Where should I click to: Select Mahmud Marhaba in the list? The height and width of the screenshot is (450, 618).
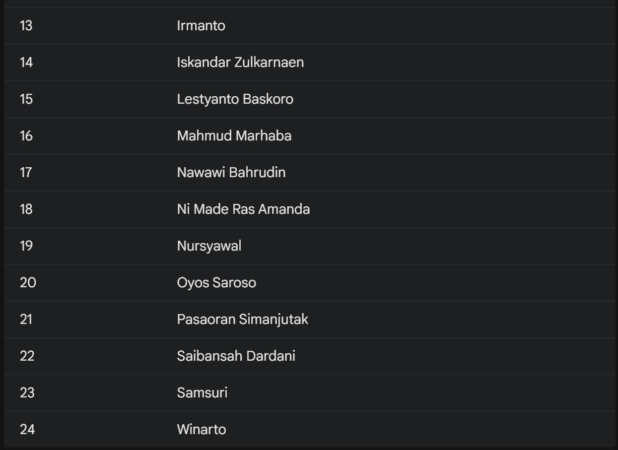coord(234,136)
